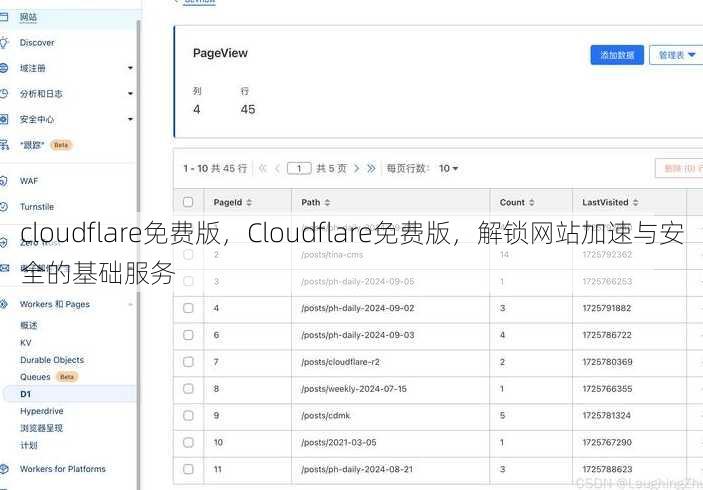Check the row for /posts/2021-03-05
The width and height of the screenshot is (703, 490).
(x=188, y=442)
